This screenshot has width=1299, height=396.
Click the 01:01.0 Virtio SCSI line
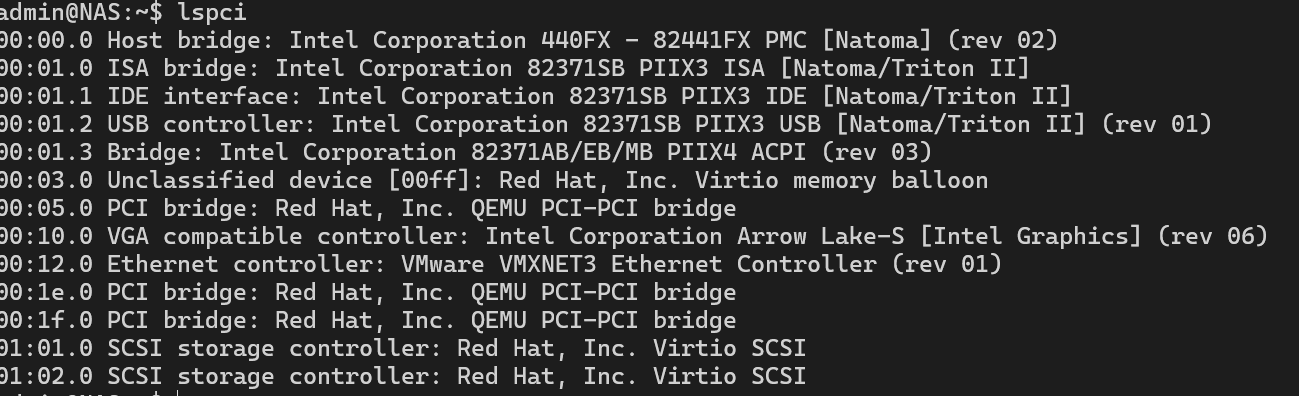pos(403,349)
